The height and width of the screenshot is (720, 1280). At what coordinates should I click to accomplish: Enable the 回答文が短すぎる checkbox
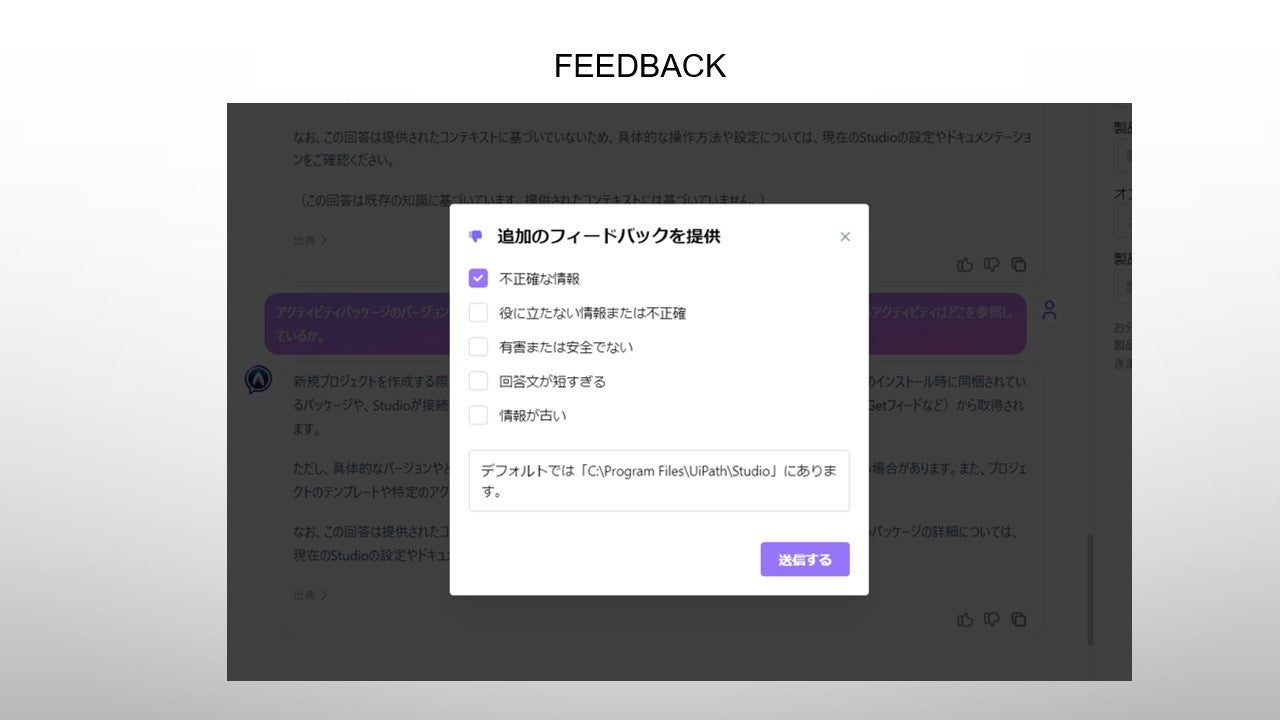click(x=478, y=380)
